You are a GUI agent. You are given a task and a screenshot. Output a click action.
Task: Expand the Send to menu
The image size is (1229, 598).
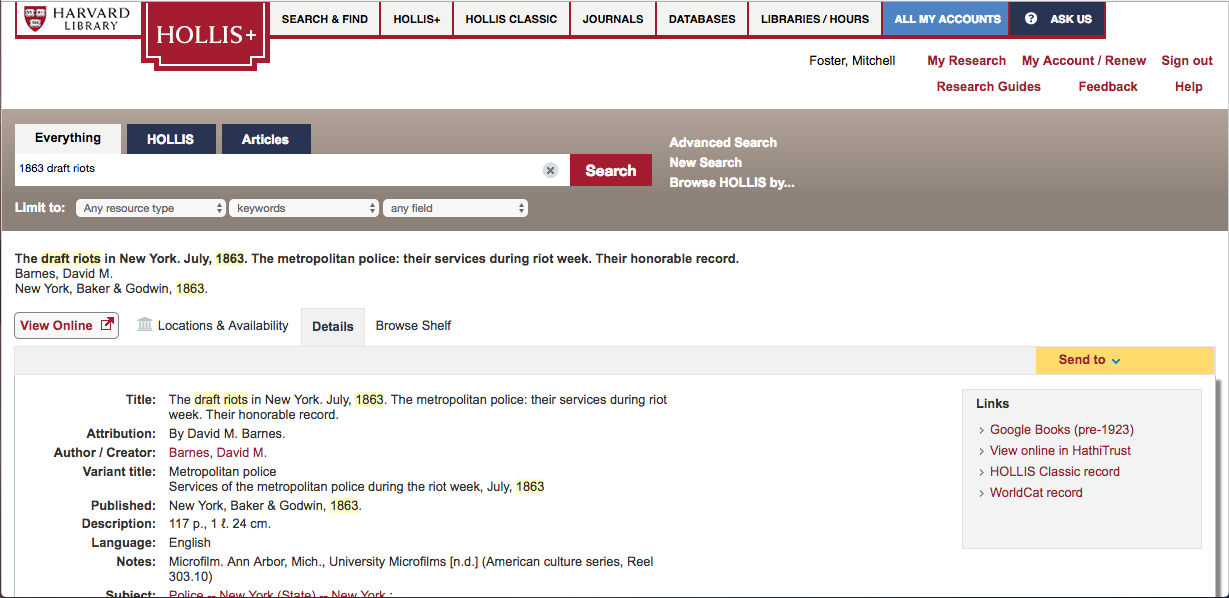[1125, 360]
